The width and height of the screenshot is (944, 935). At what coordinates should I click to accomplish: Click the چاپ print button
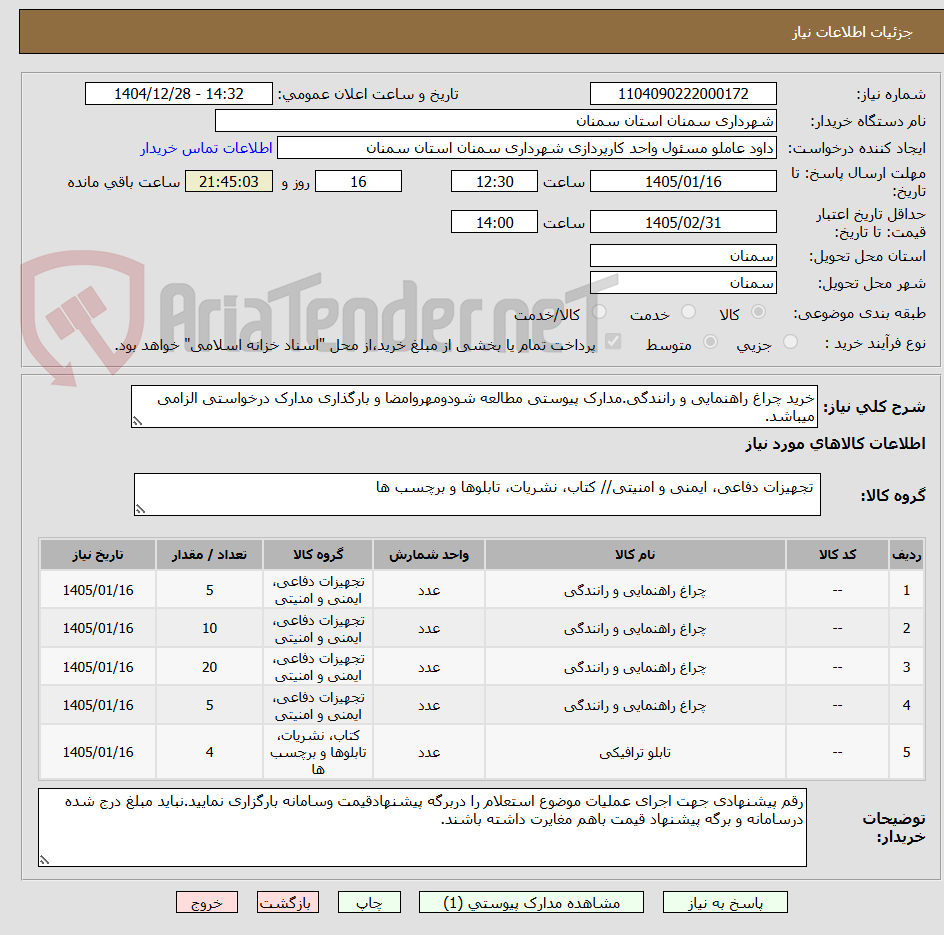(369, 902)
